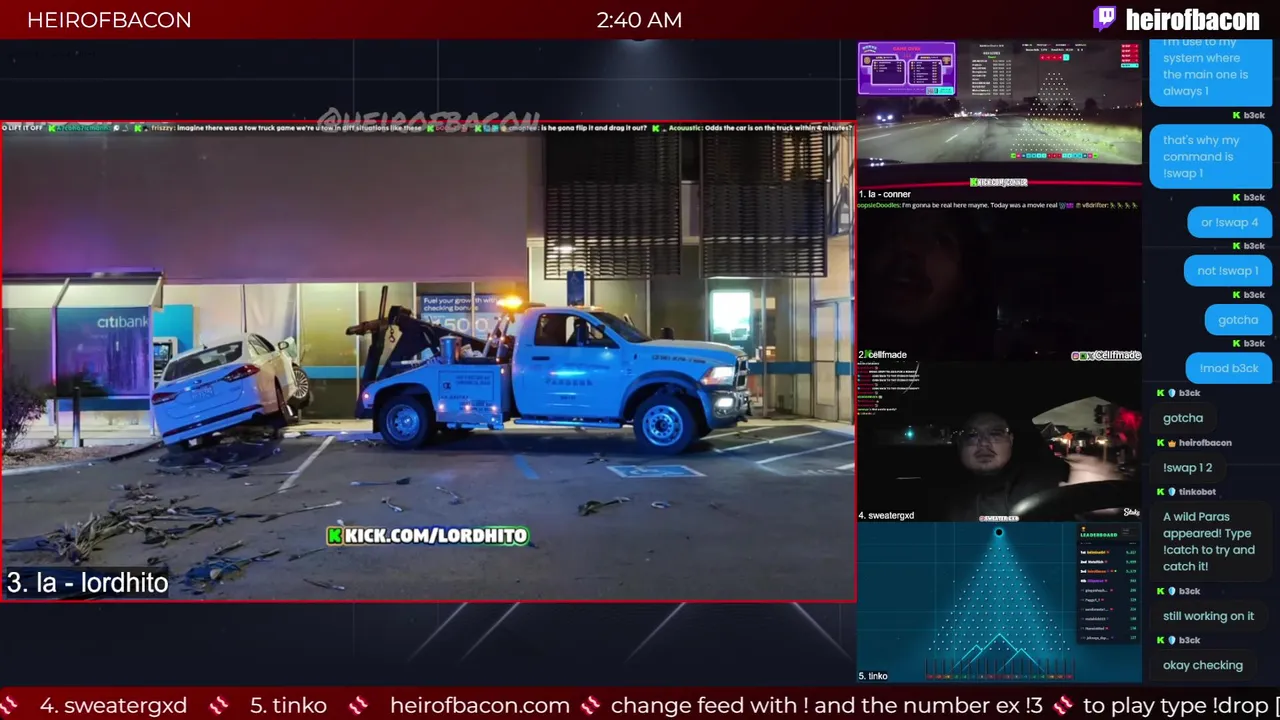Viewport: 1280px width, 720px height.
Task: Click the crown badge beside heirofbacon in chat
Action: (1171, 443)
